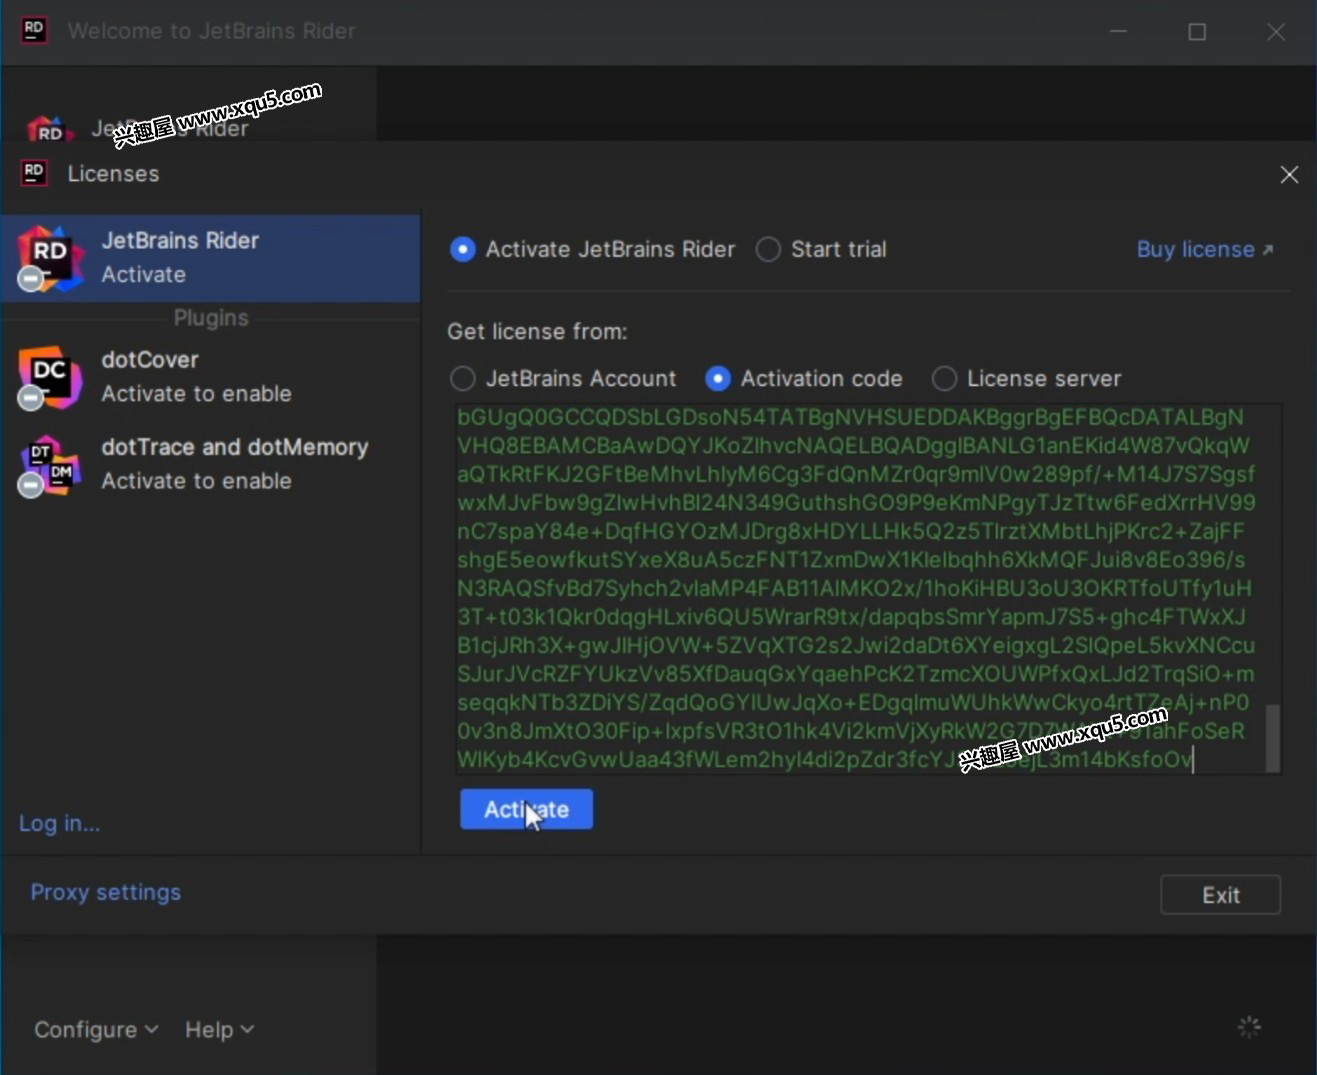Click the loading spinner in the Welcome window
1317x1075 pixels.
(x=1249, y=1027)
